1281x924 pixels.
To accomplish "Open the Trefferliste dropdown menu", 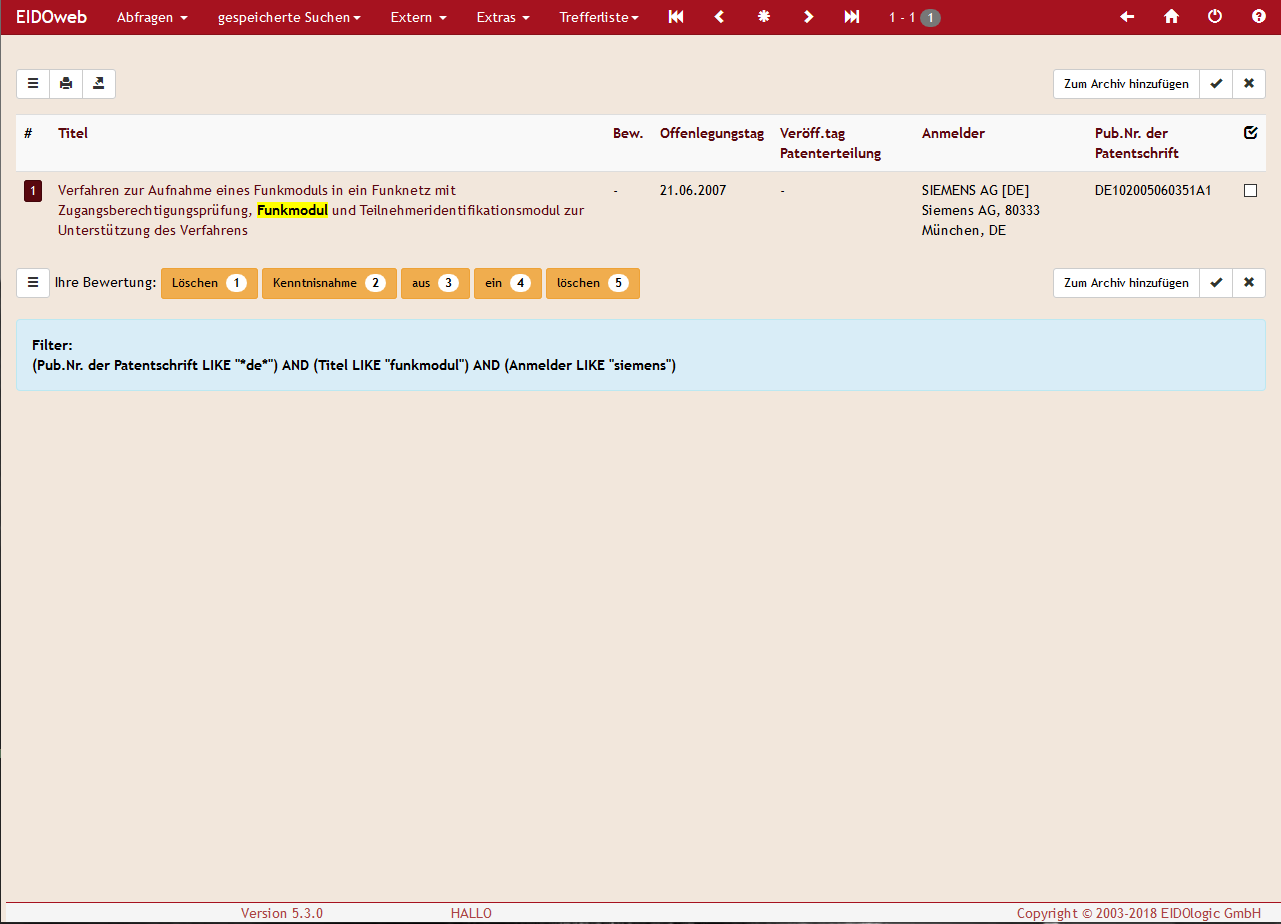I will 599,17.
